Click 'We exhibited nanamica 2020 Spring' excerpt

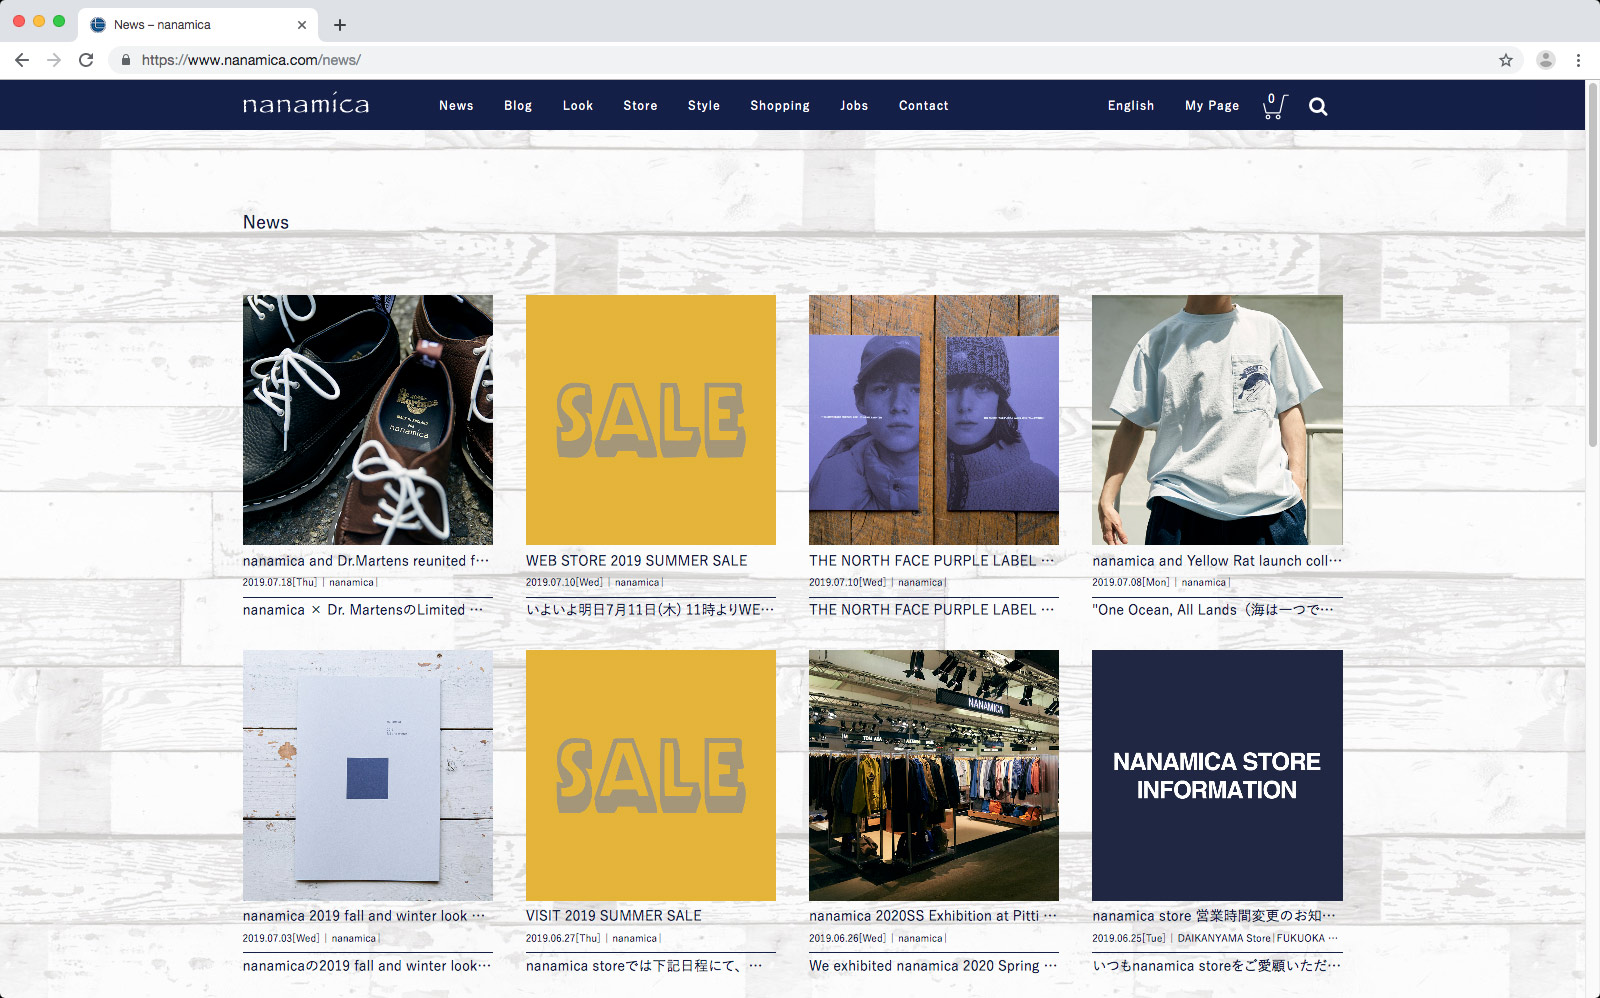coord(933,966)
